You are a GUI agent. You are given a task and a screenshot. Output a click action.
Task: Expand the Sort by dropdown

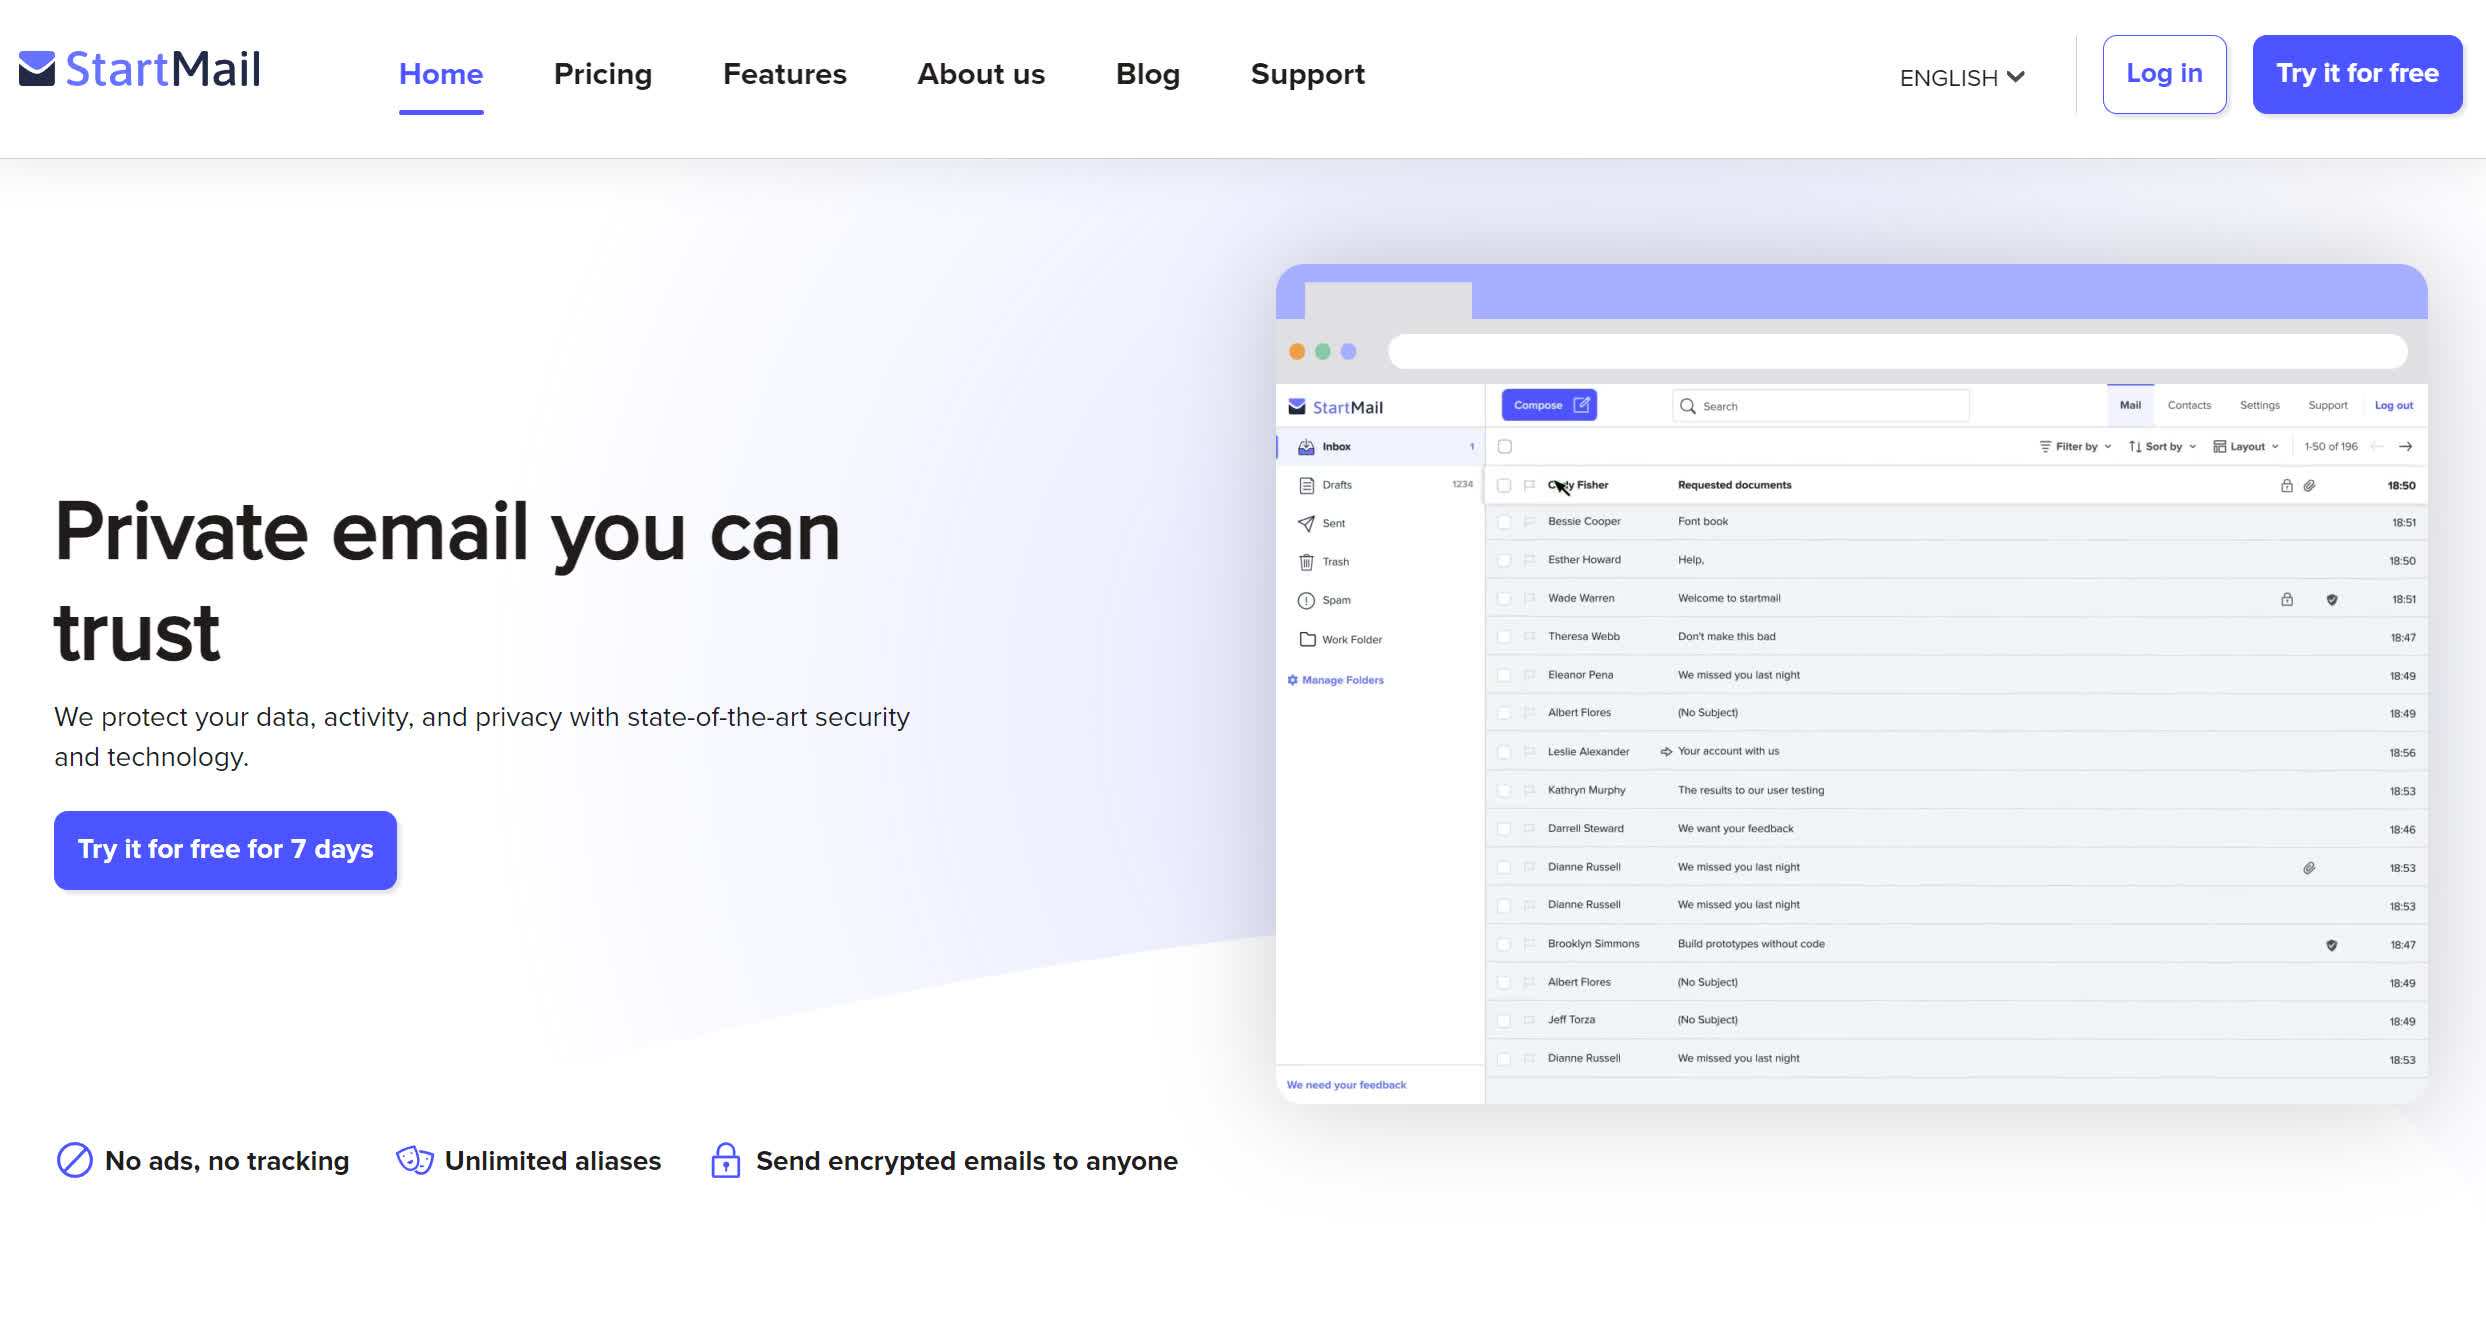click(x=2162, y=447)
